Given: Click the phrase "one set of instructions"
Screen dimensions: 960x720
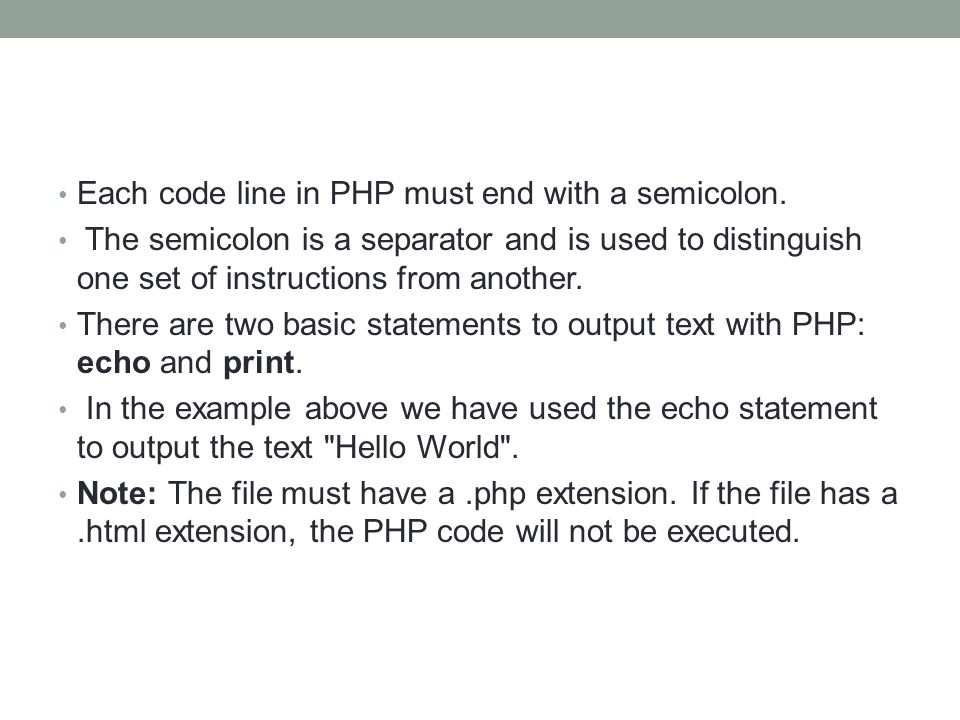Looking at the screenshot, I should [x=231, y=279].
